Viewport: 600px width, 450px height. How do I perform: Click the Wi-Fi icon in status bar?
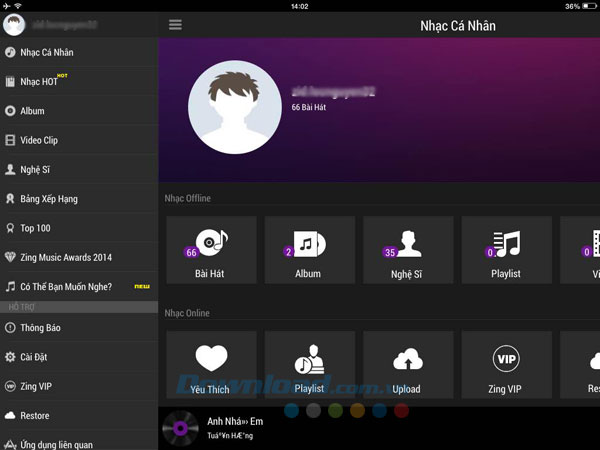(18, 6)
